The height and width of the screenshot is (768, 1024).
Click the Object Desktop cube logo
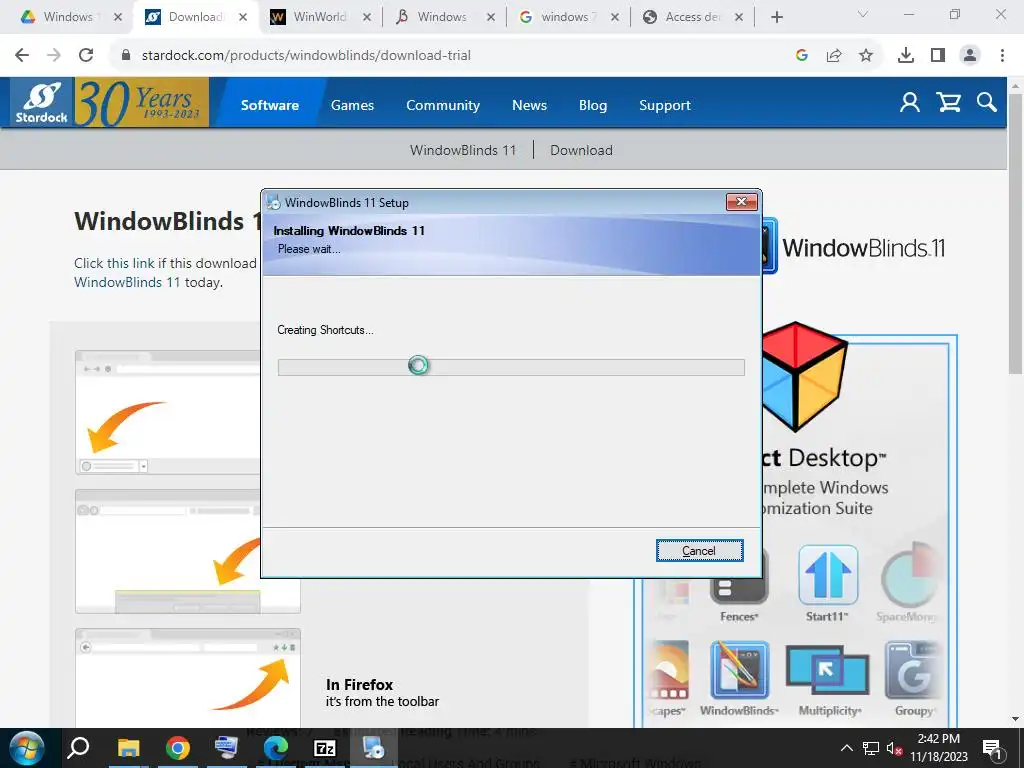(x=803, y=376)
